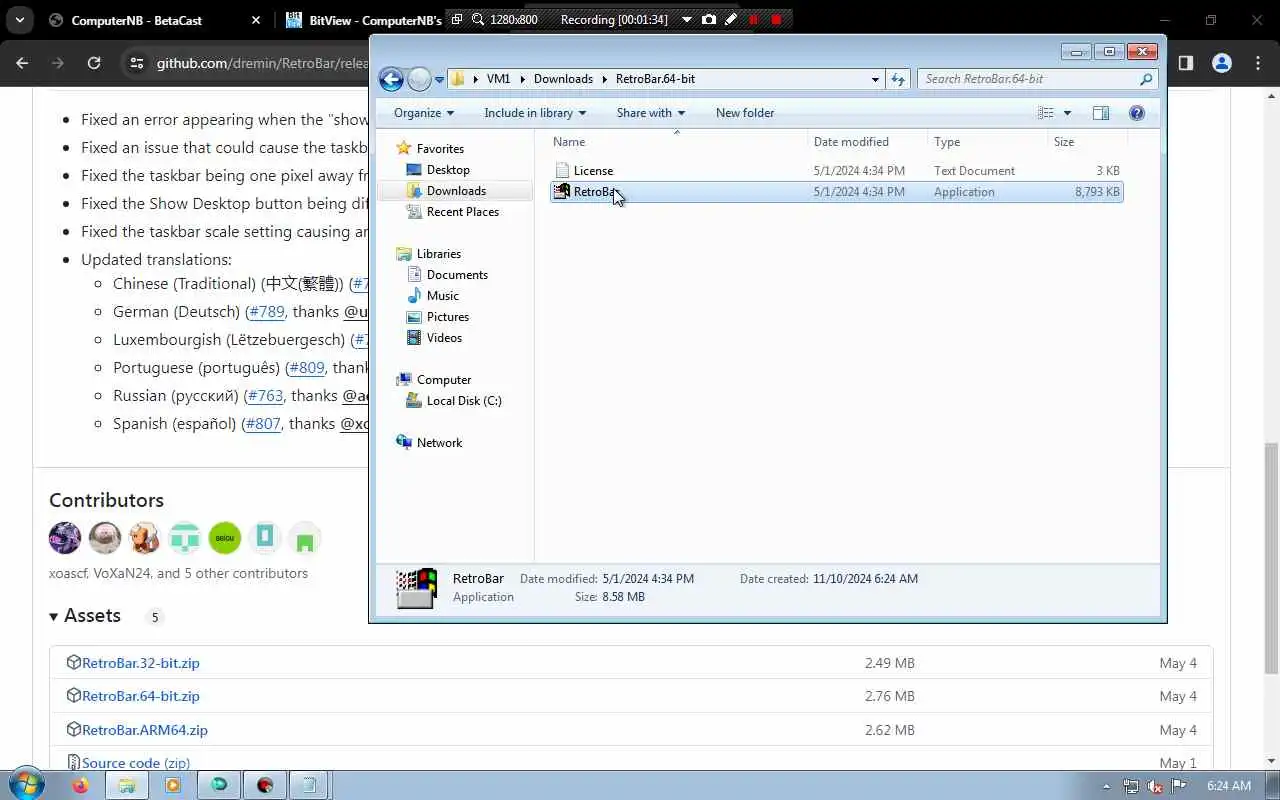Open address bar history dropdown in Explorer
Screen dimensions: 1280x800
point(875,79)
